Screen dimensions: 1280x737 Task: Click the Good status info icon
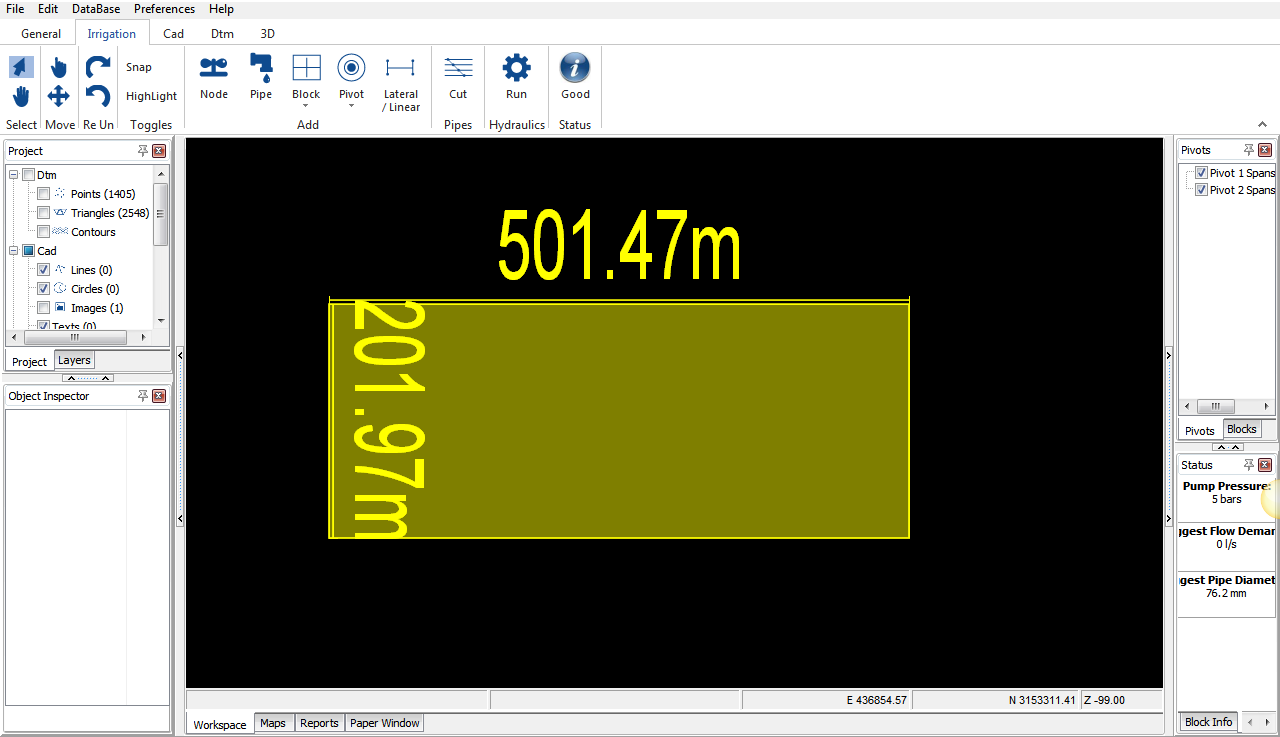pyautogui.click(x=575, y=68)
